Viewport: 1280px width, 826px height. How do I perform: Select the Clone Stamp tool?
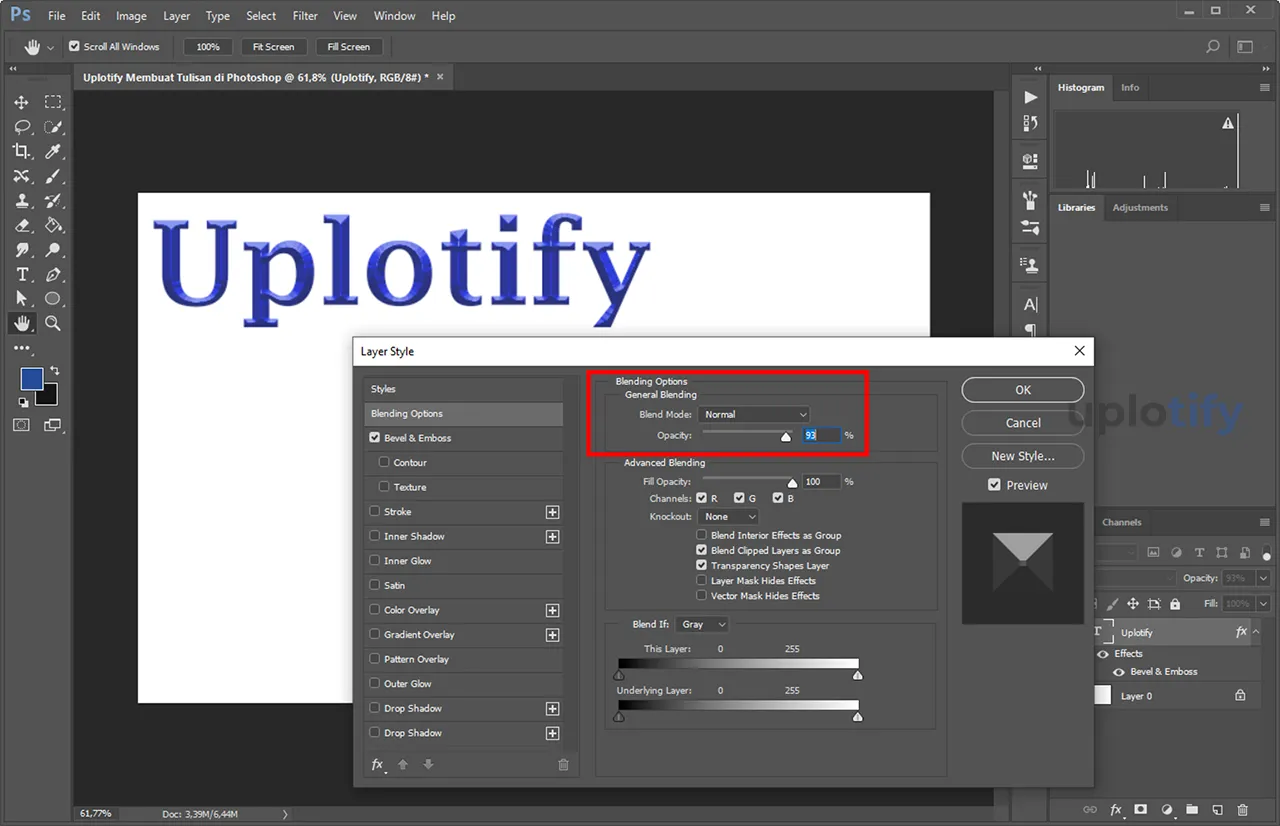pyautogui.click(x=21, y=201)
